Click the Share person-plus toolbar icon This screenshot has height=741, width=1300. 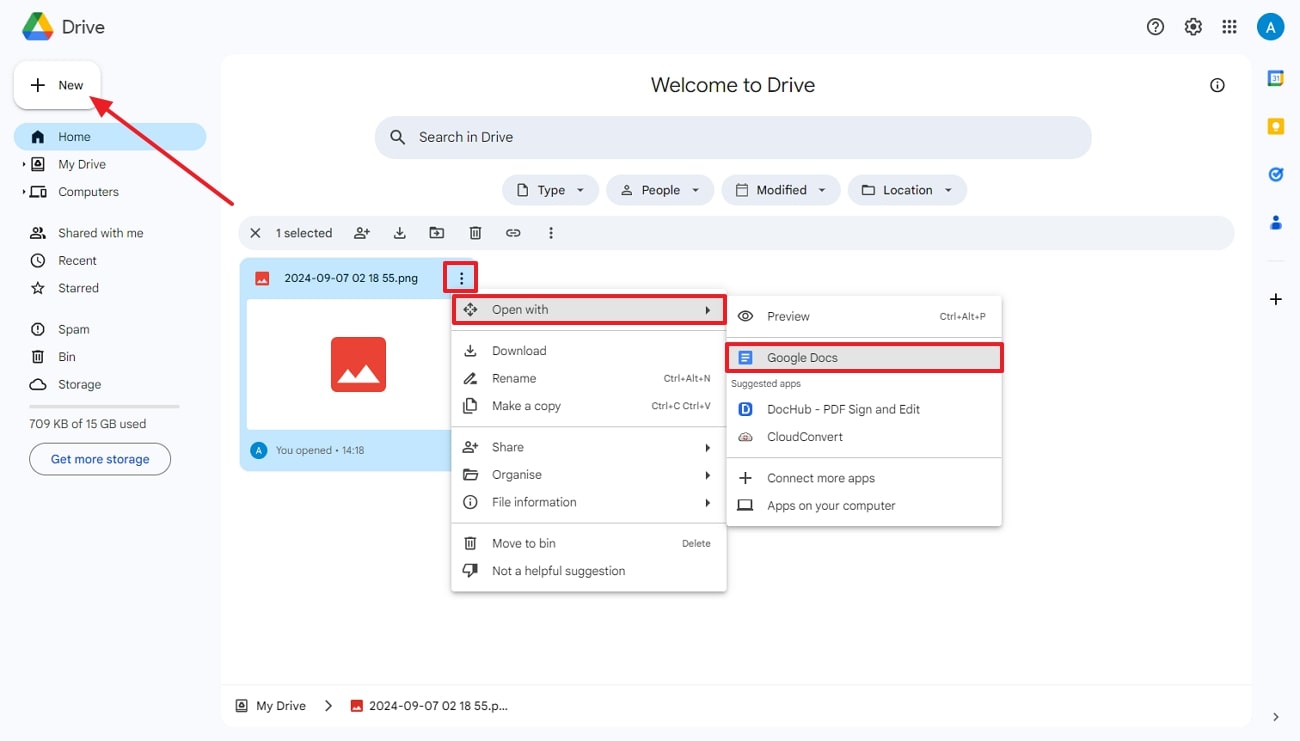pyautogui.click(x=362, y=233)
